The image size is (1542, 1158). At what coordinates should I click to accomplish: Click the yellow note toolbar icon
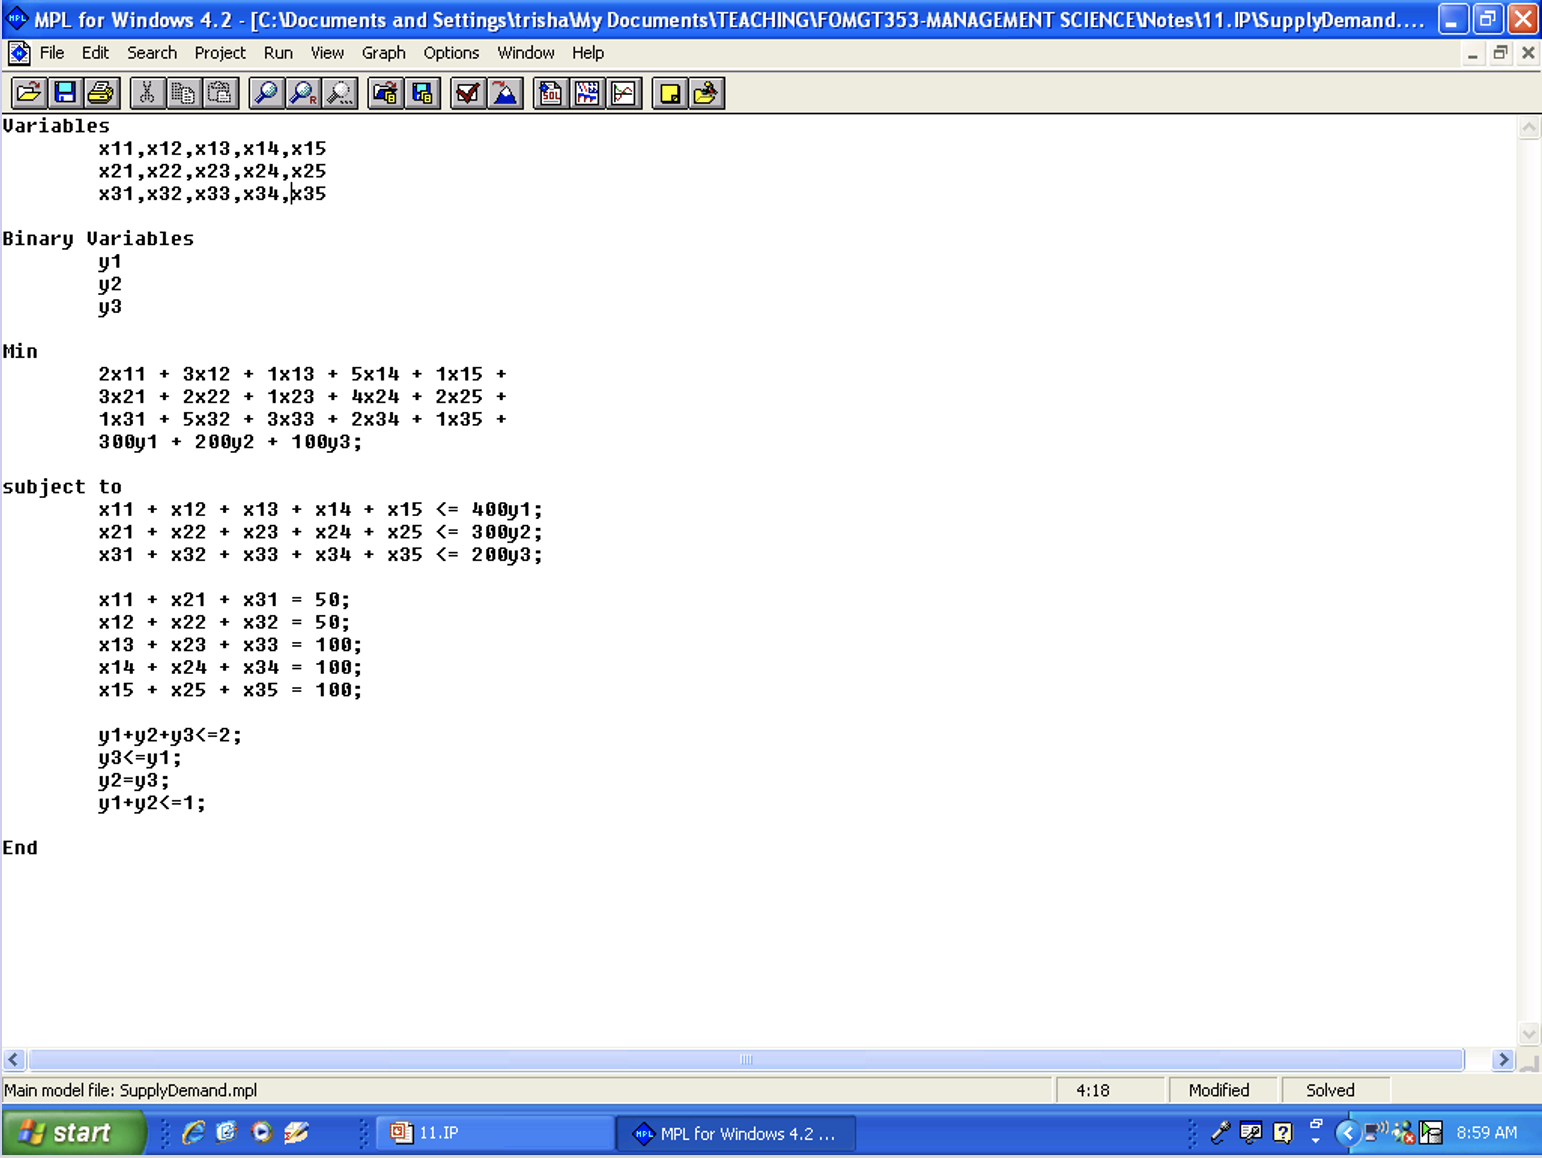[x=670, y=94]
